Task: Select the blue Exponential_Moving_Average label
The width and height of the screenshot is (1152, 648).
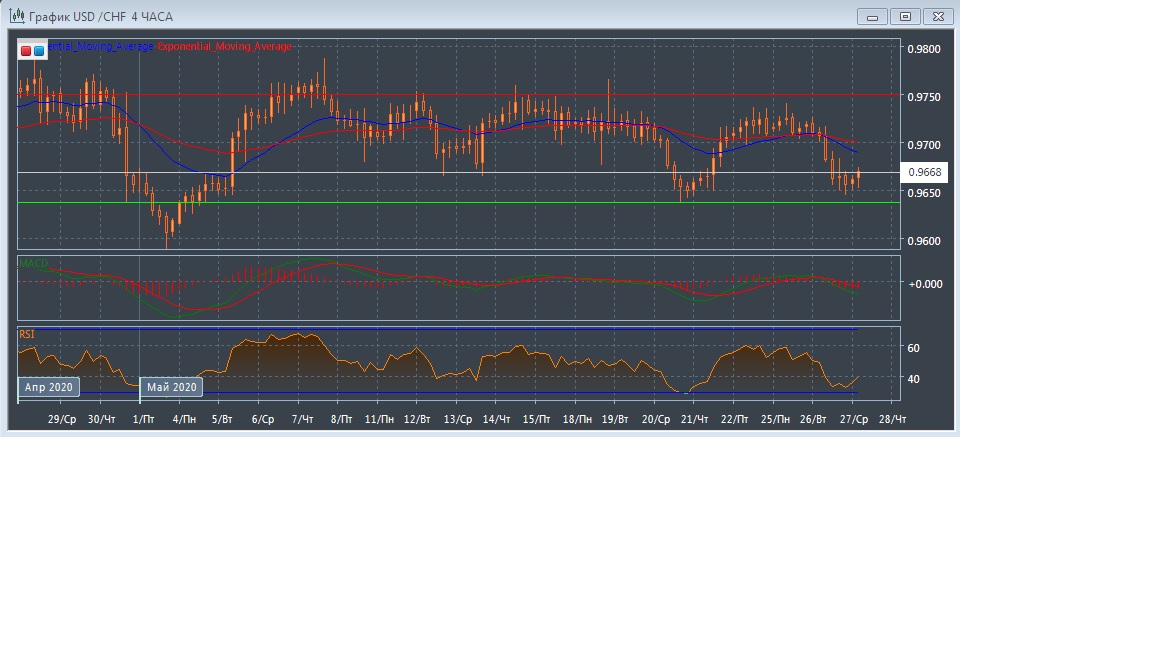Action: 100,47
